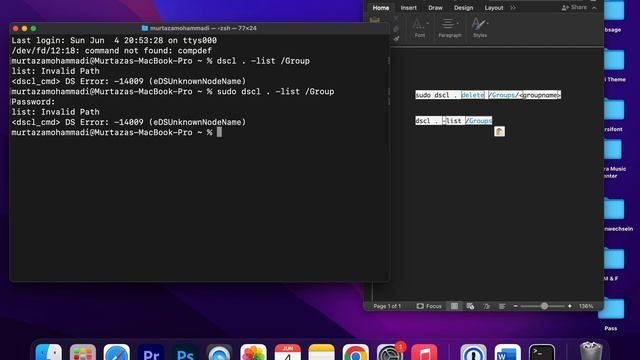Open 1Password from the Dock
This screenshot has height=360, width=640.
(x=473, y=353)
